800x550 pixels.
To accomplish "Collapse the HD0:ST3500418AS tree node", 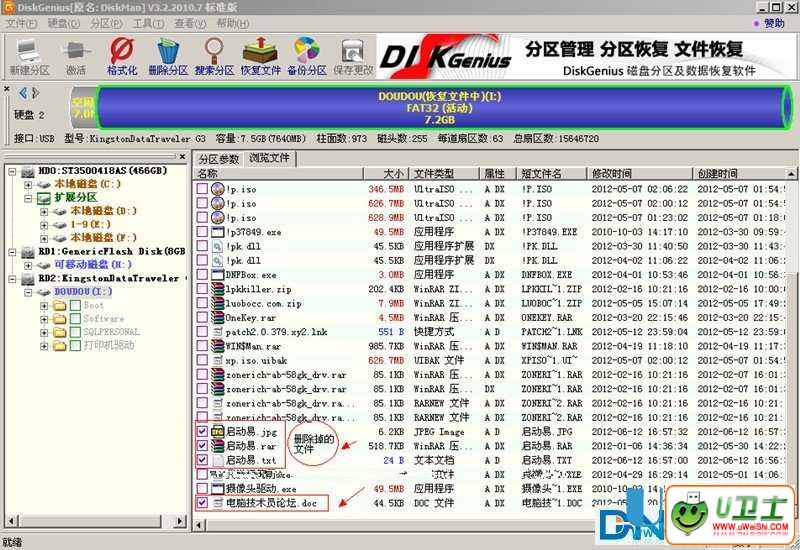I will [x=12, y=171].
